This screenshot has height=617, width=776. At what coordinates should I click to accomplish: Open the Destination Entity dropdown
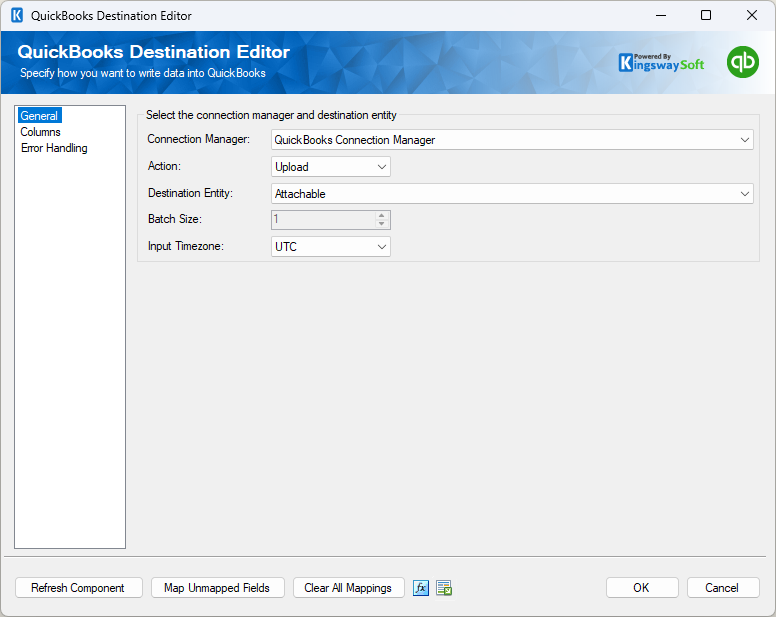512,193
